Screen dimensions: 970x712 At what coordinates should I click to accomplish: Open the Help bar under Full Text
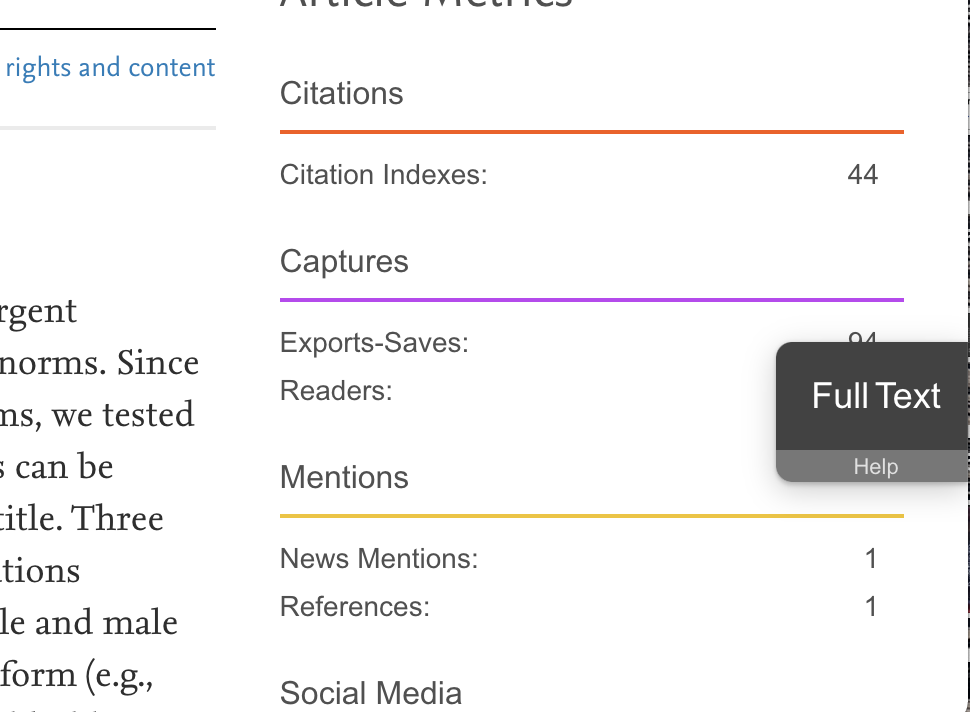point(873,466)
